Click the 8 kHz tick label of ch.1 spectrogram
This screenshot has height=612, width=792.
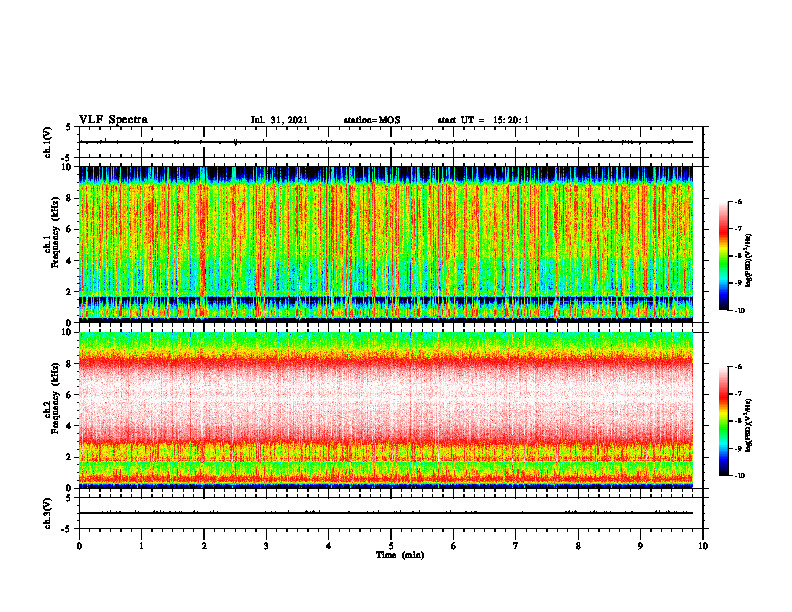pyautogui.click(x=69, y=198)
